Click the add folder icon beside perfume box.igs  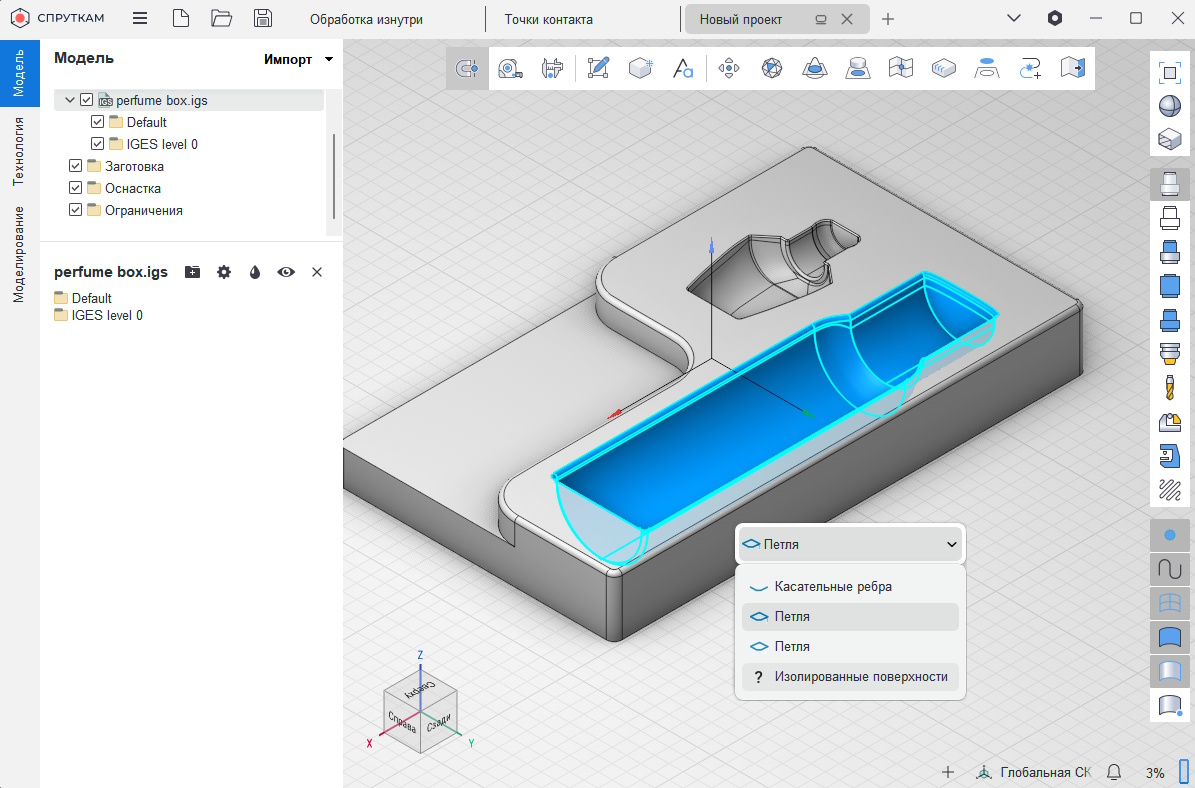click(192, 272)
